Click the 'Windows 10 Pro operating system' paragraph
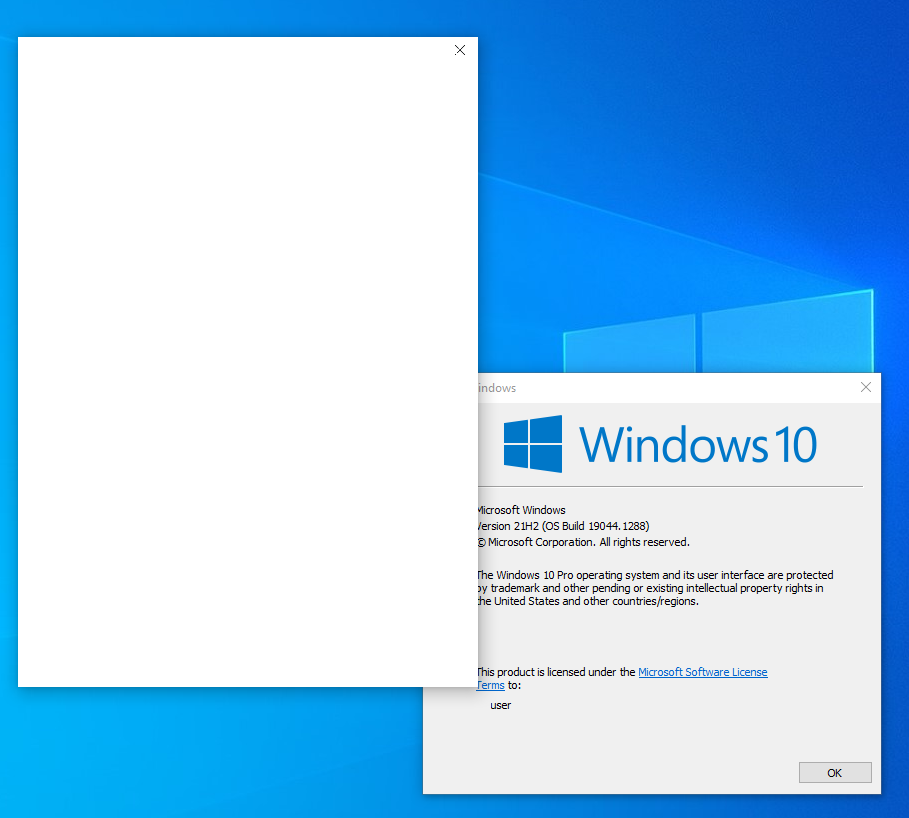 click(x=655, y=588)
